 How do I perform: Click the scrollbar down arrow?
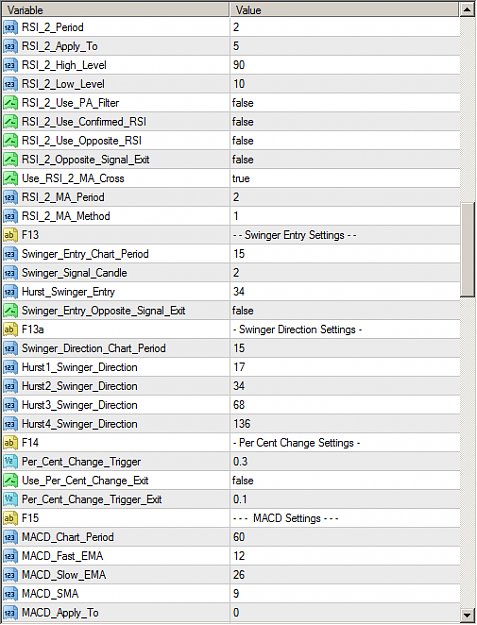pyautogui.click(x=467, y=614)
